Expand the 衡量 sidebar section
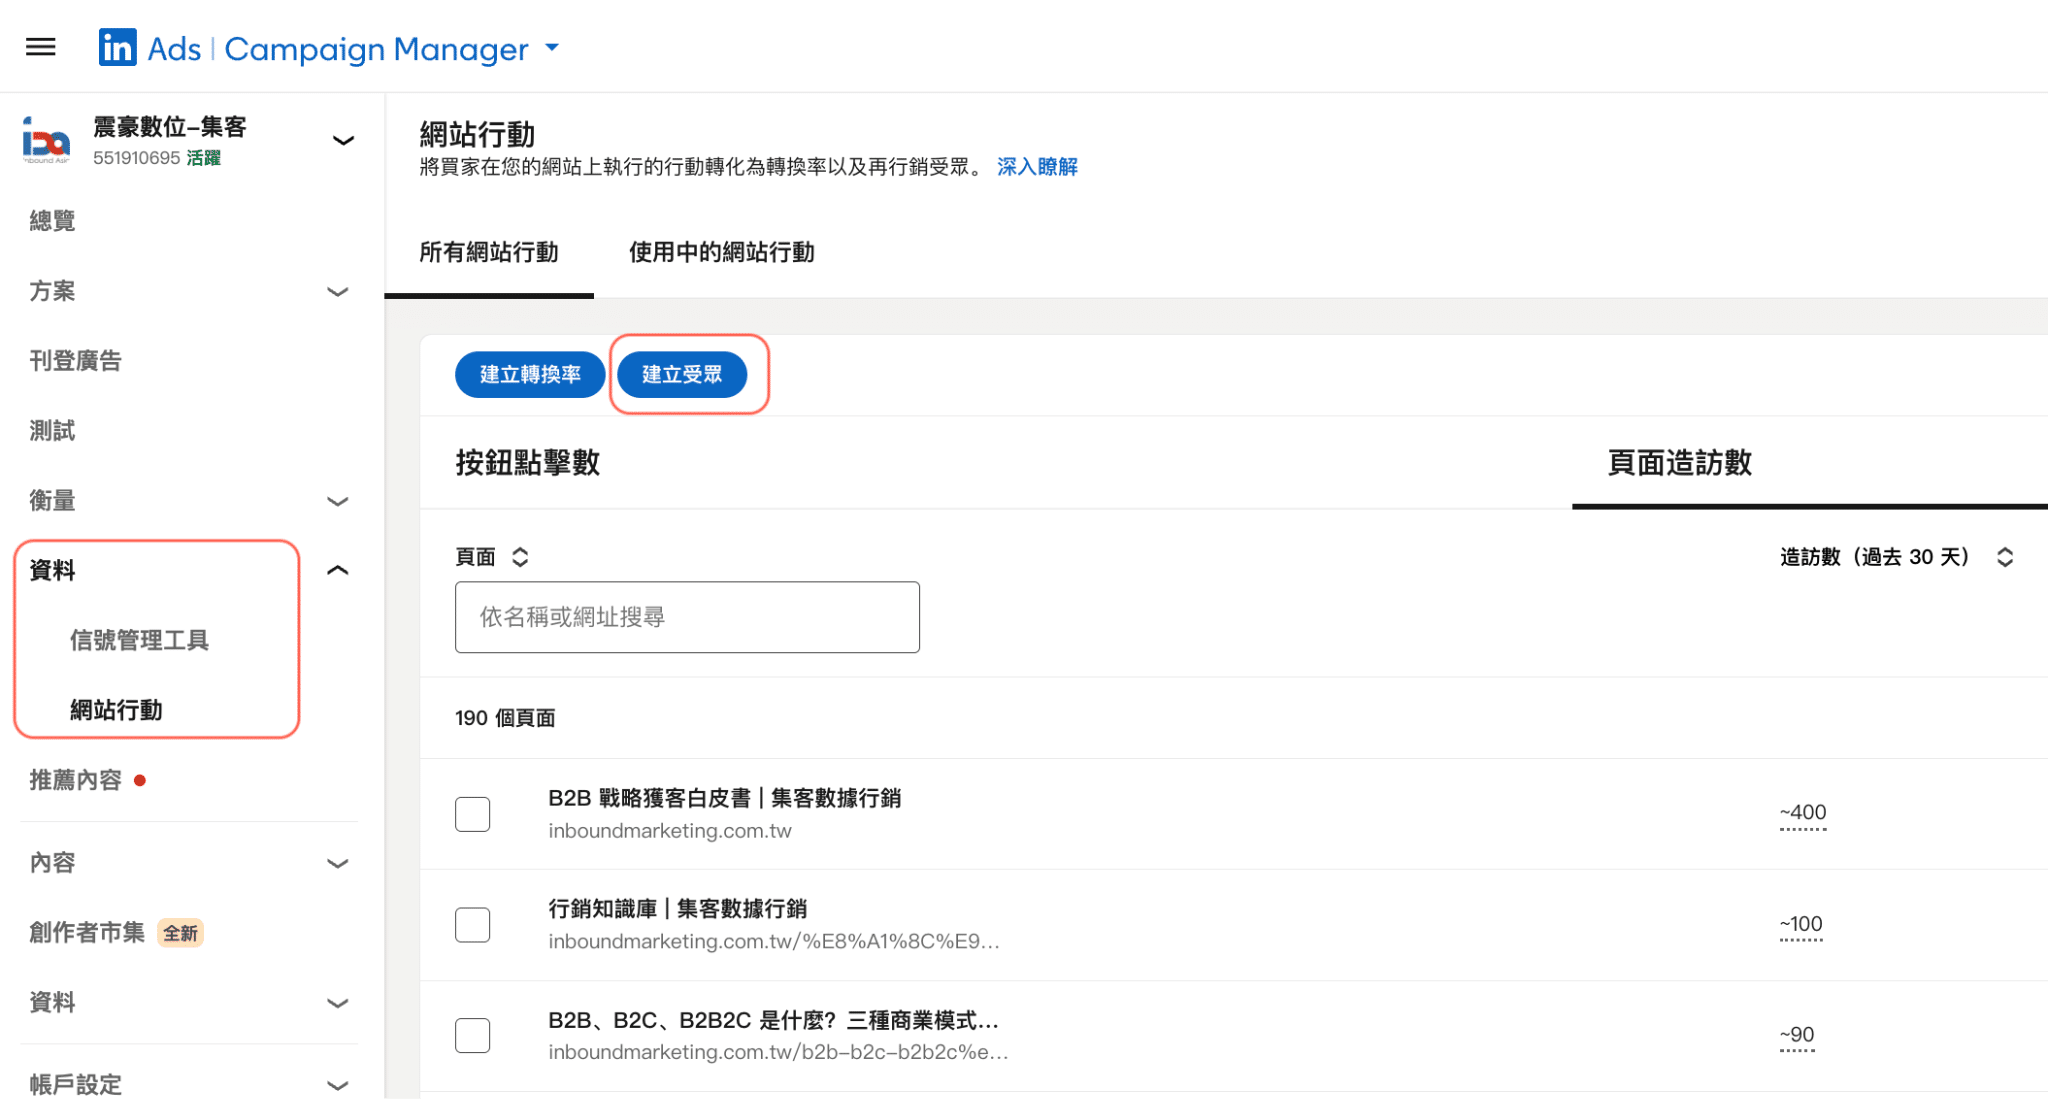Viewport: 2048px width, 1099px height. point(337,501)
